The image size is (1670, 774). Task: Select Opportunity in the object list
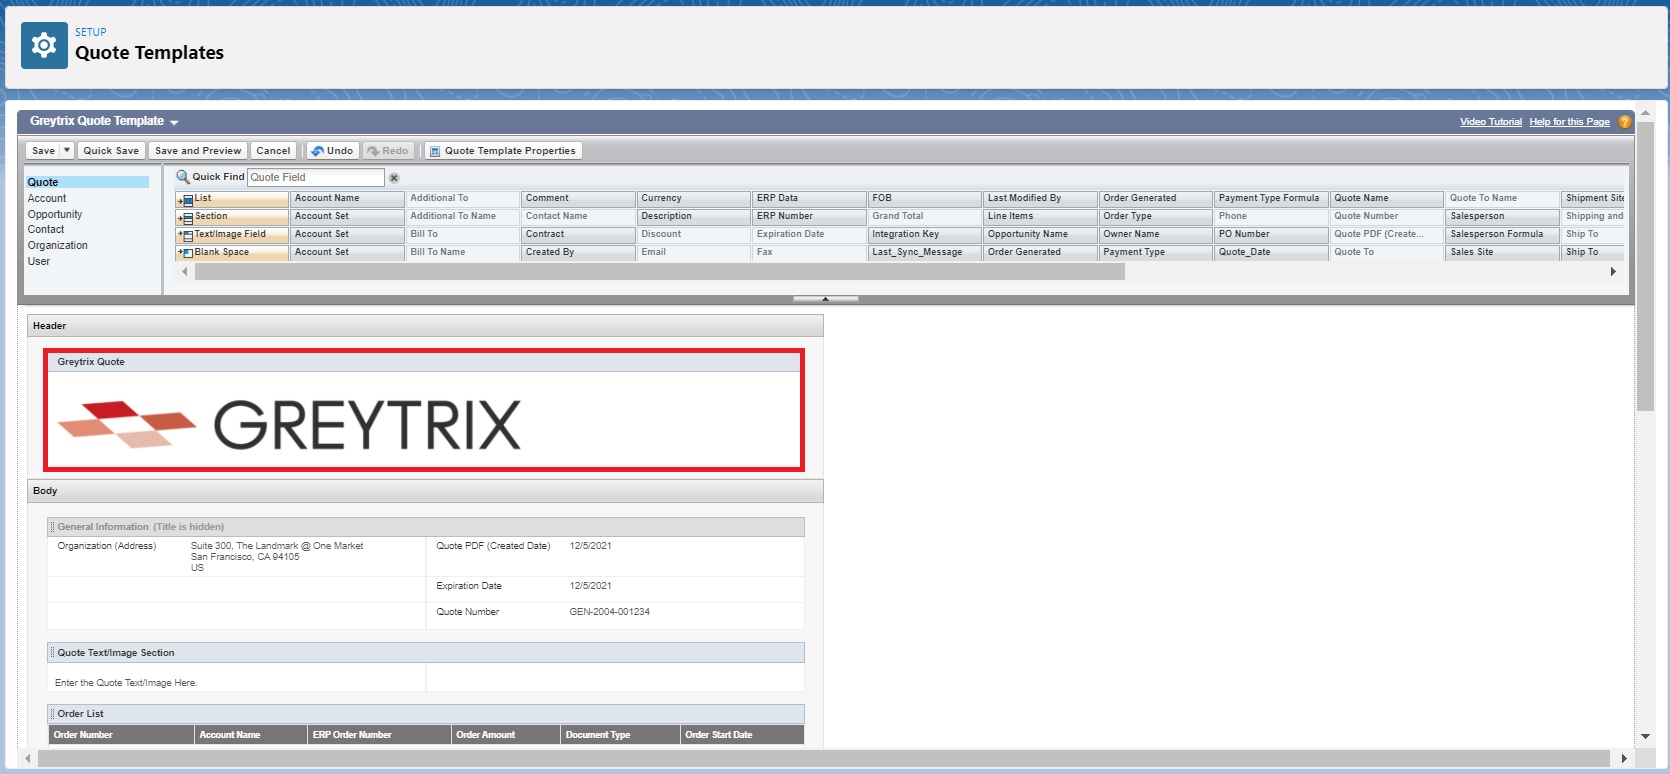tap(55, 214)
